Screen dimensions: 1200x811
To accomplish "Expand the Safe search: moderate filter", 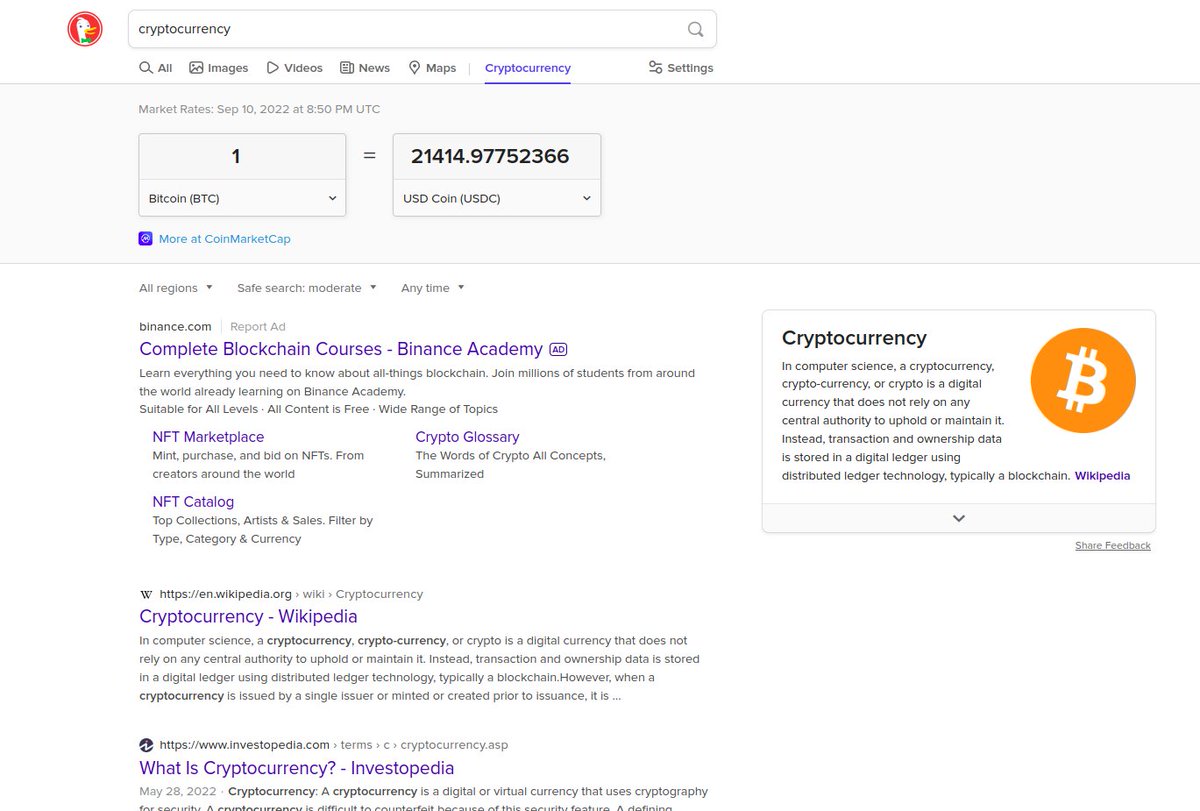I will click(x=307, y=288).
